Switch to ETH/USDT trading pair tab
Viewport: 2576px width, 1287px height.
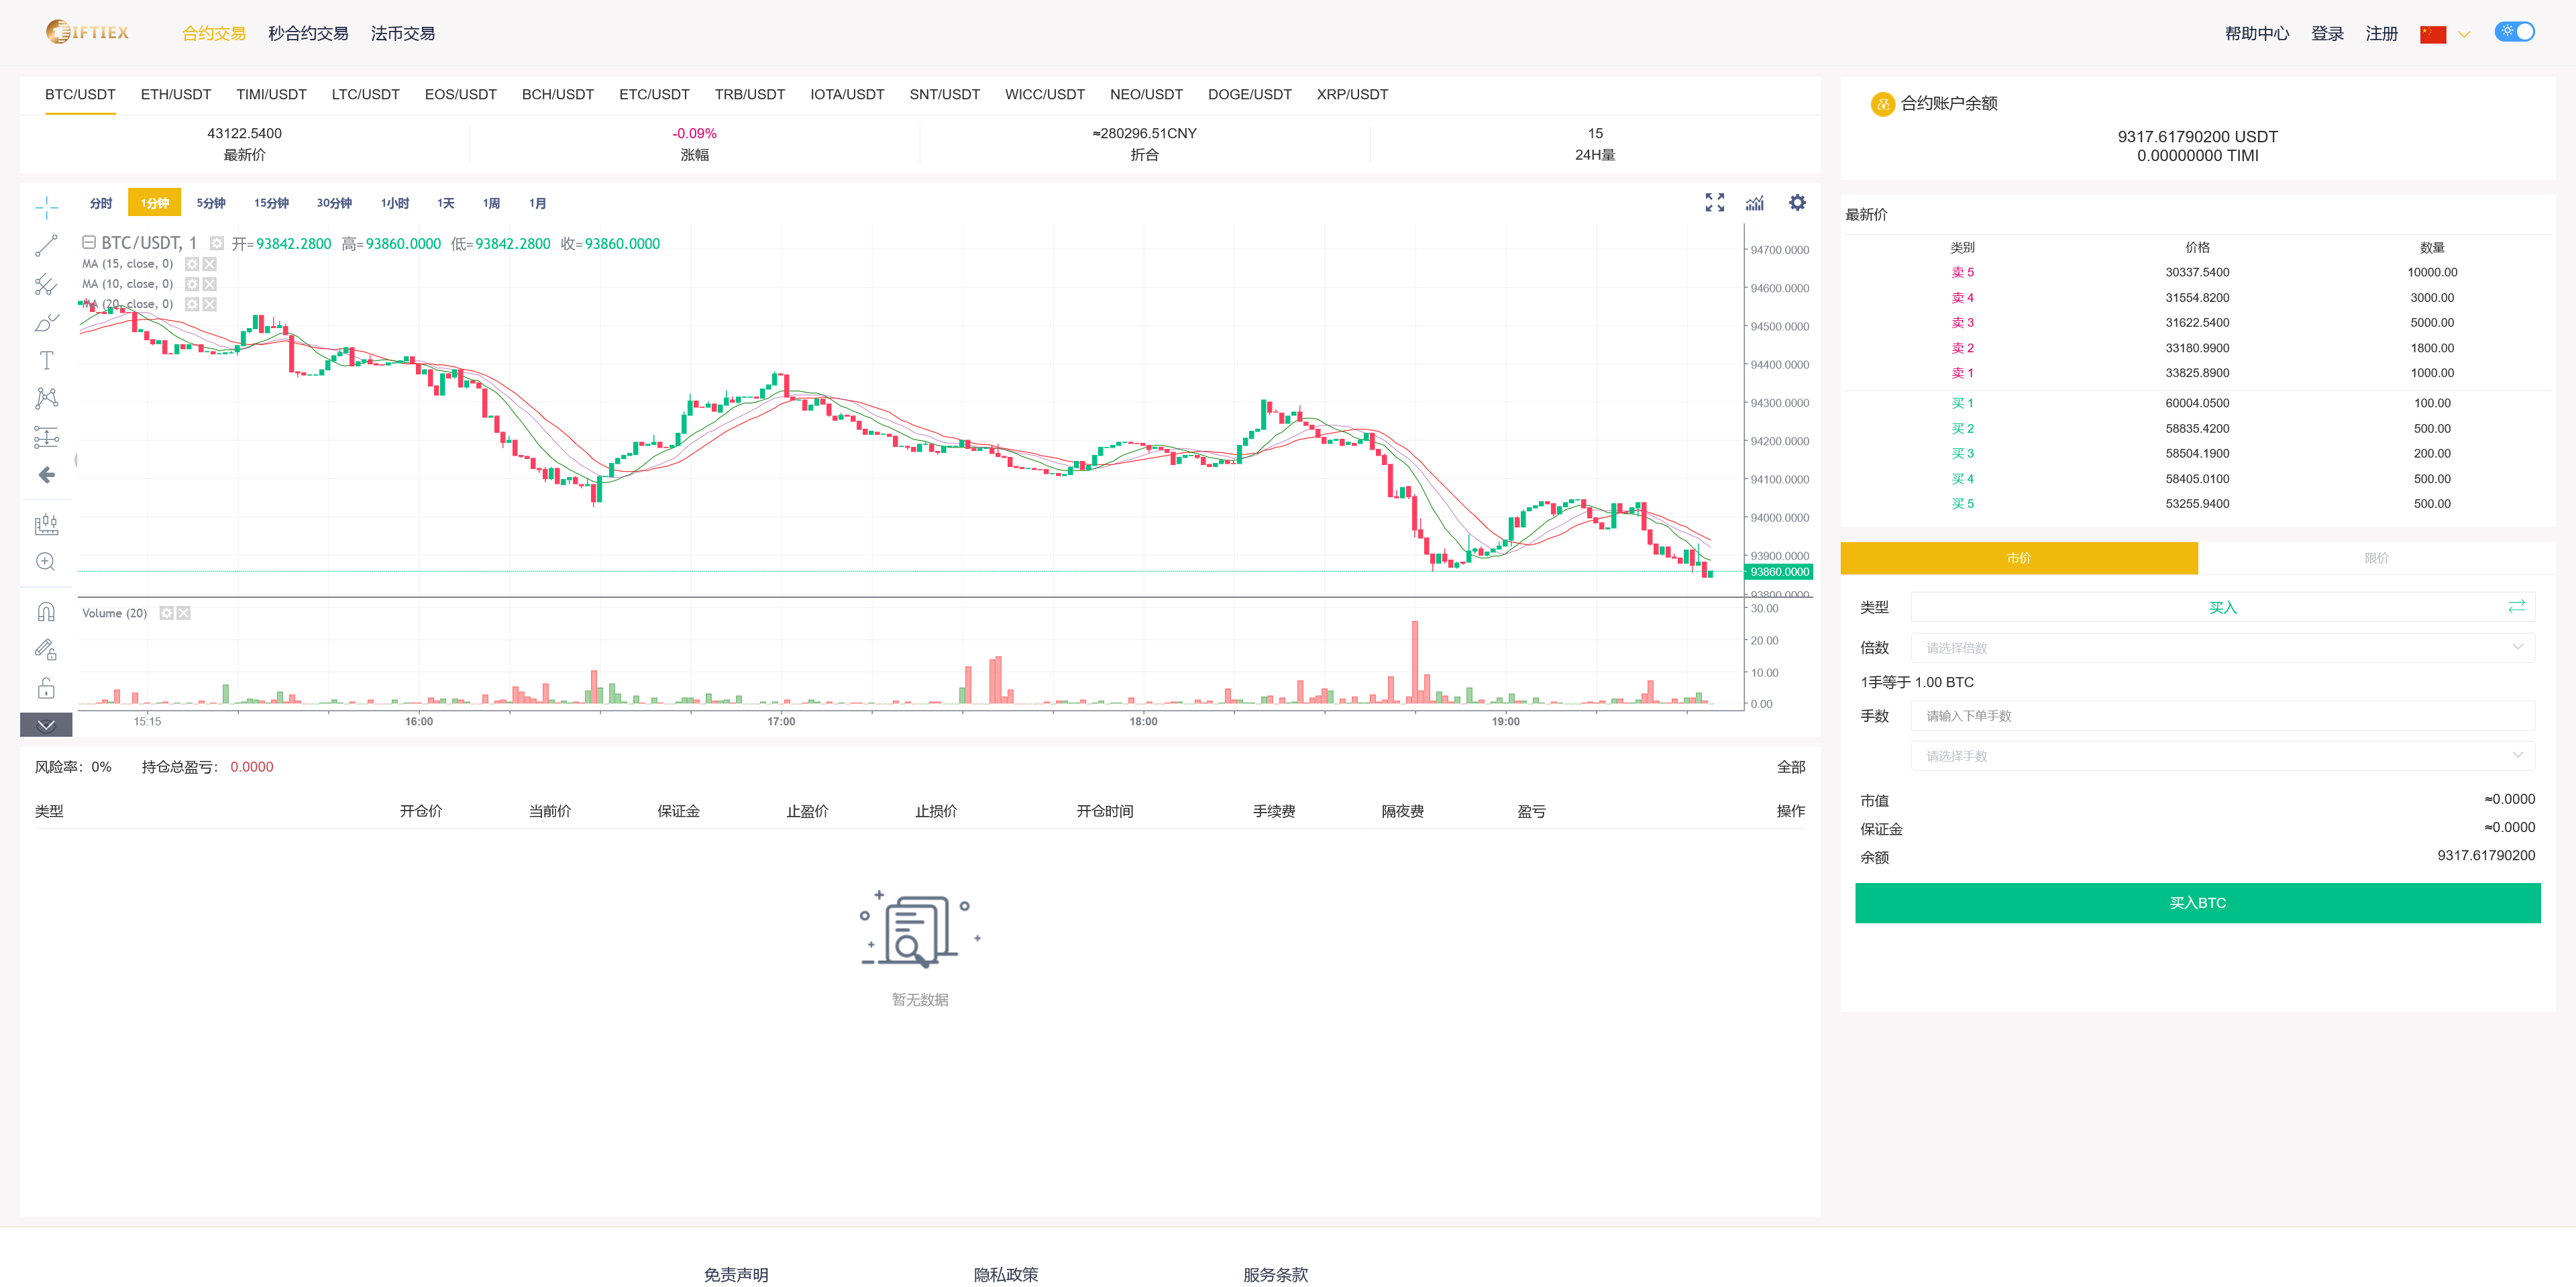coord(176,95)
